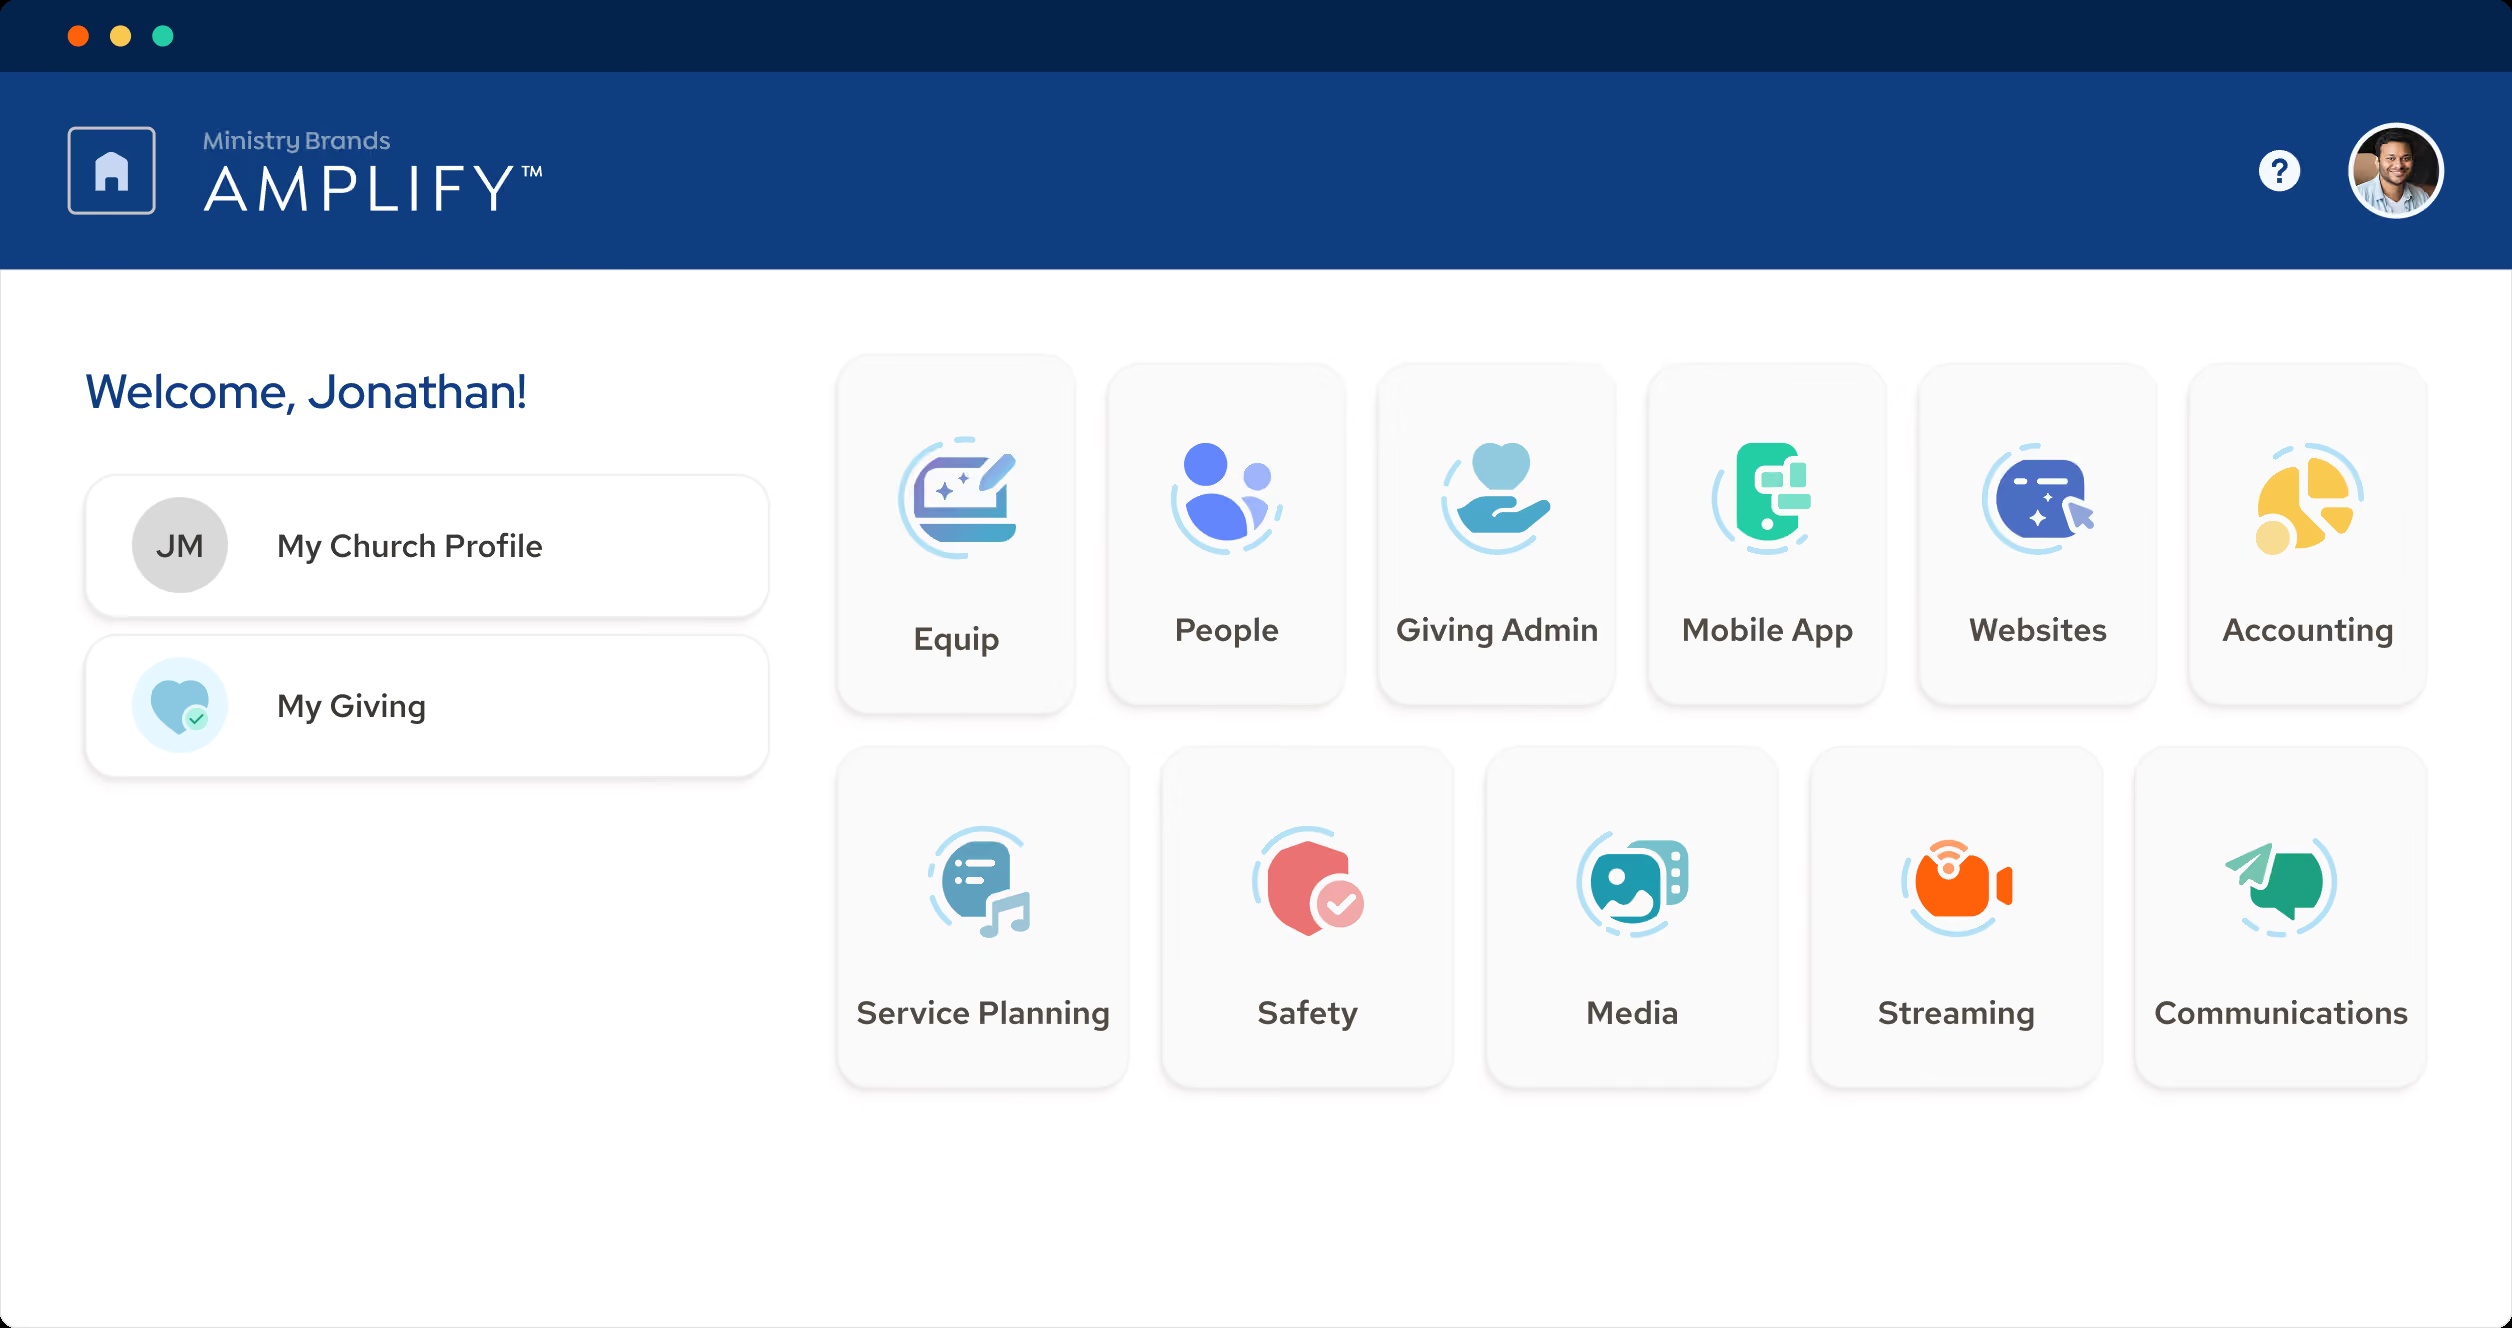Click the Accounting label
Screen dimensions: 2512x1328
pyautogui.click(x=2308, y=630)
